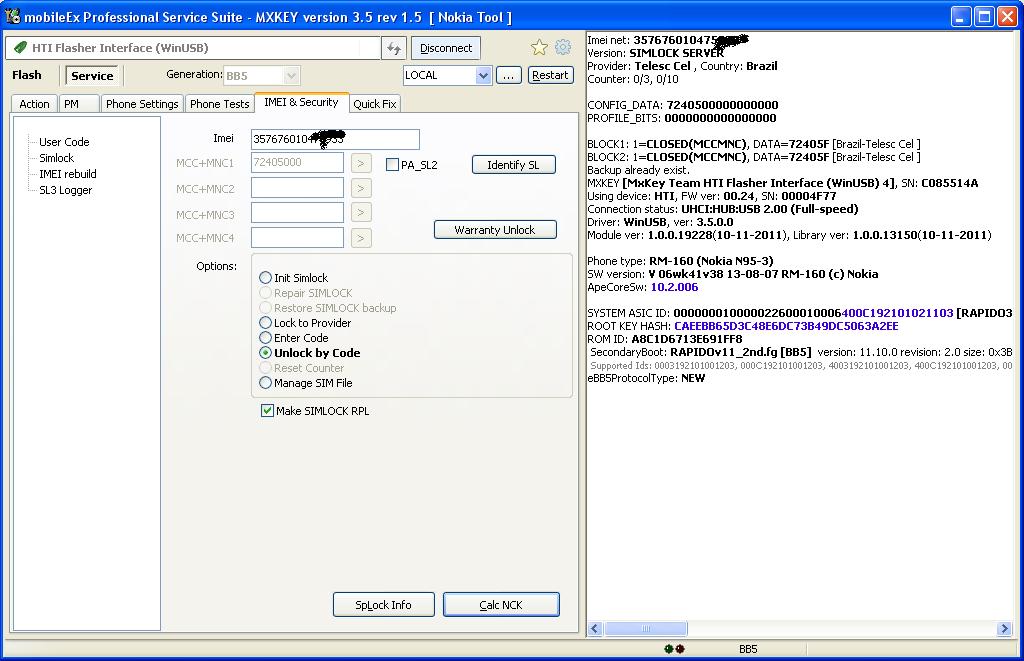Open settings via the gear icon
Screen dimensions: 1024x661
click(x=563, y=47)
